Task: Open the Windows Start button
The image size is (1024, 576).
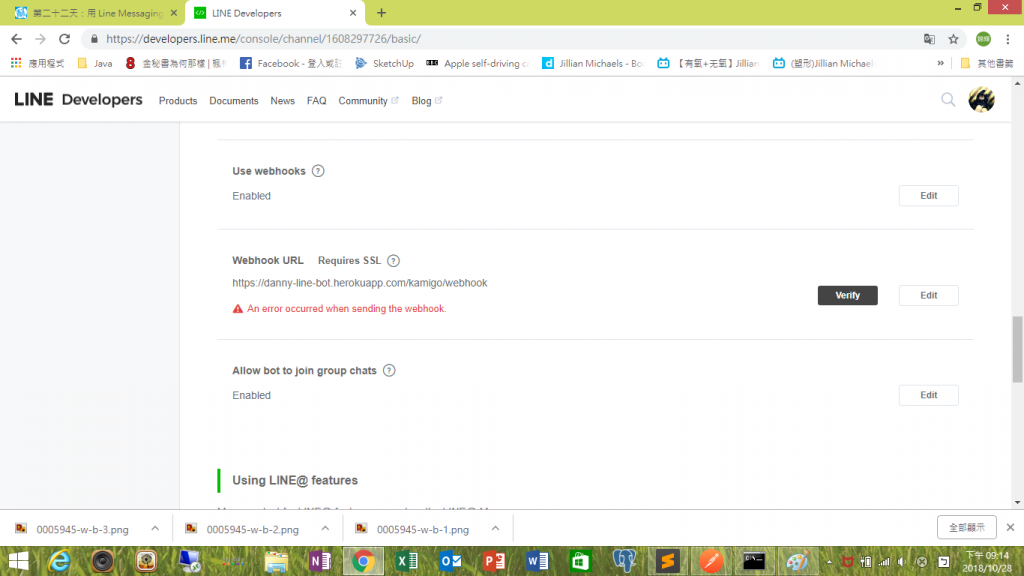Action: [18, 561]
